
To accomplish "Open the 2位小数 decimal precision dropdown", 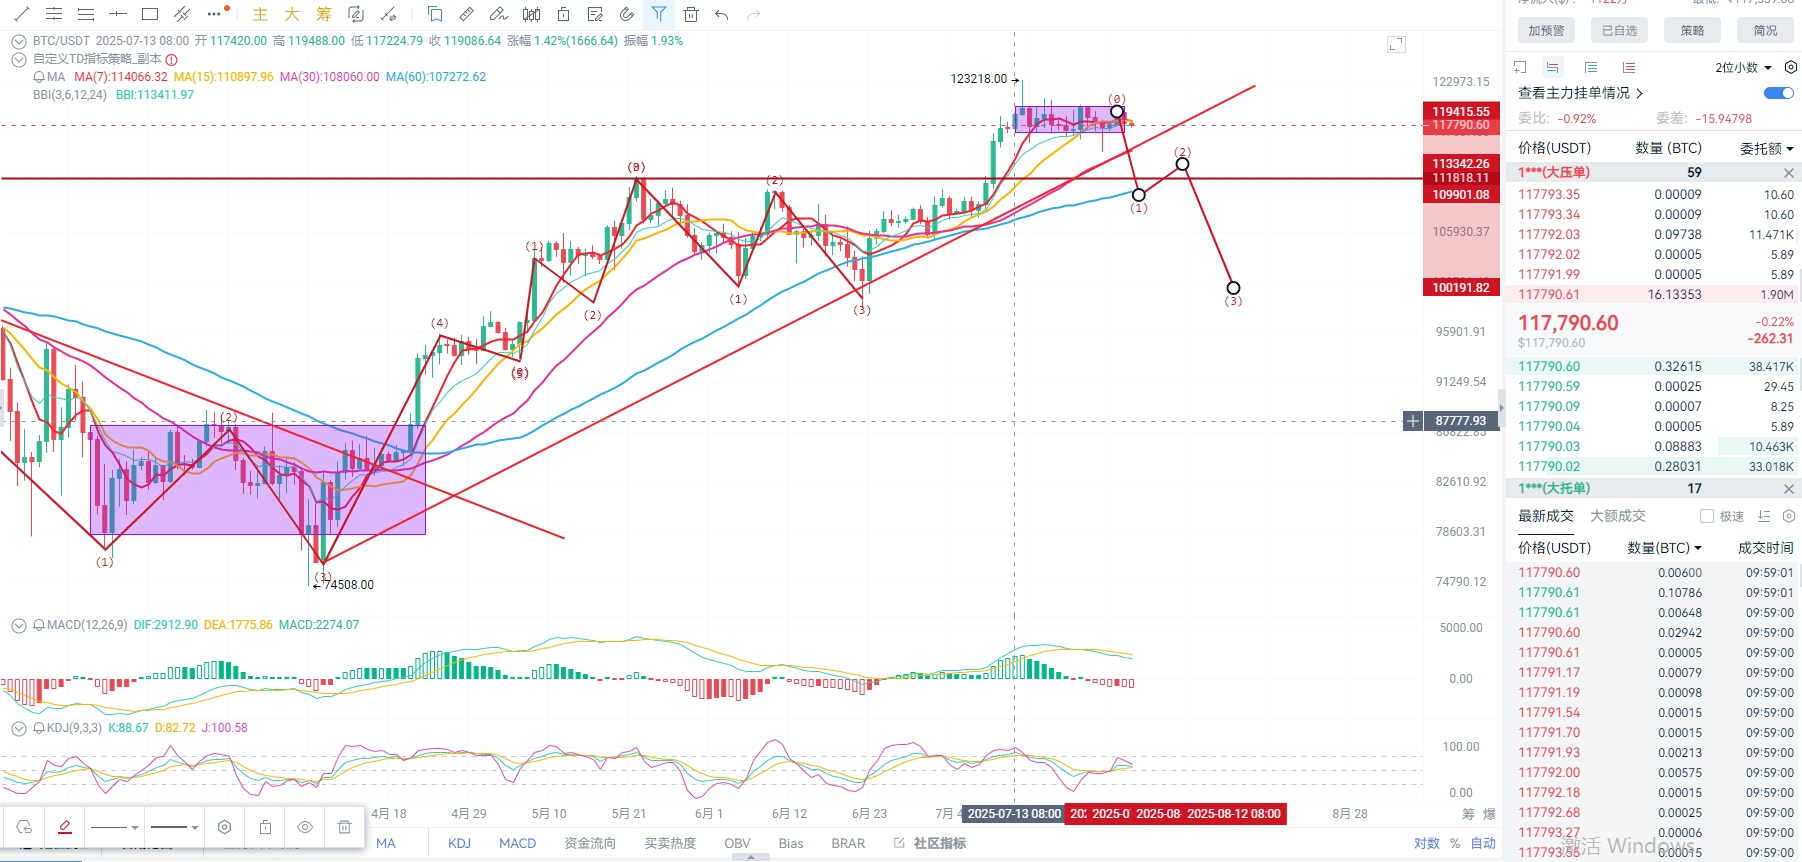I will 1743,67.
